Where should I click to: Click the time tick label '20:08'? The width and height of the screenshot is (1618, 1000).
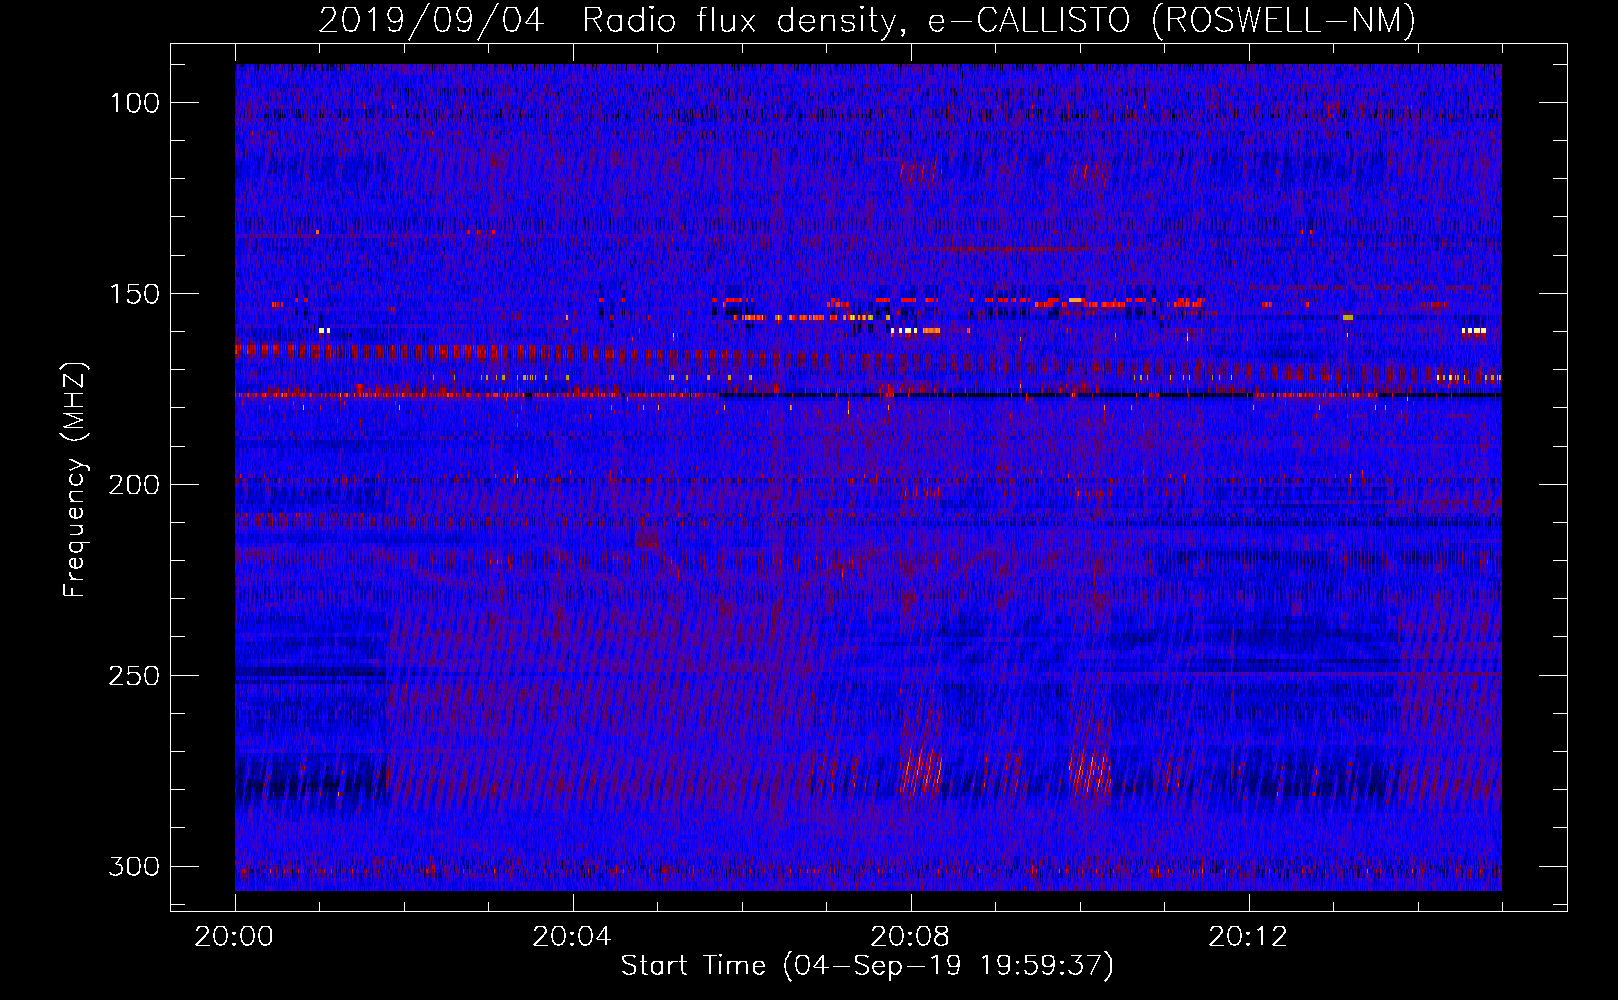click(910, 937)
